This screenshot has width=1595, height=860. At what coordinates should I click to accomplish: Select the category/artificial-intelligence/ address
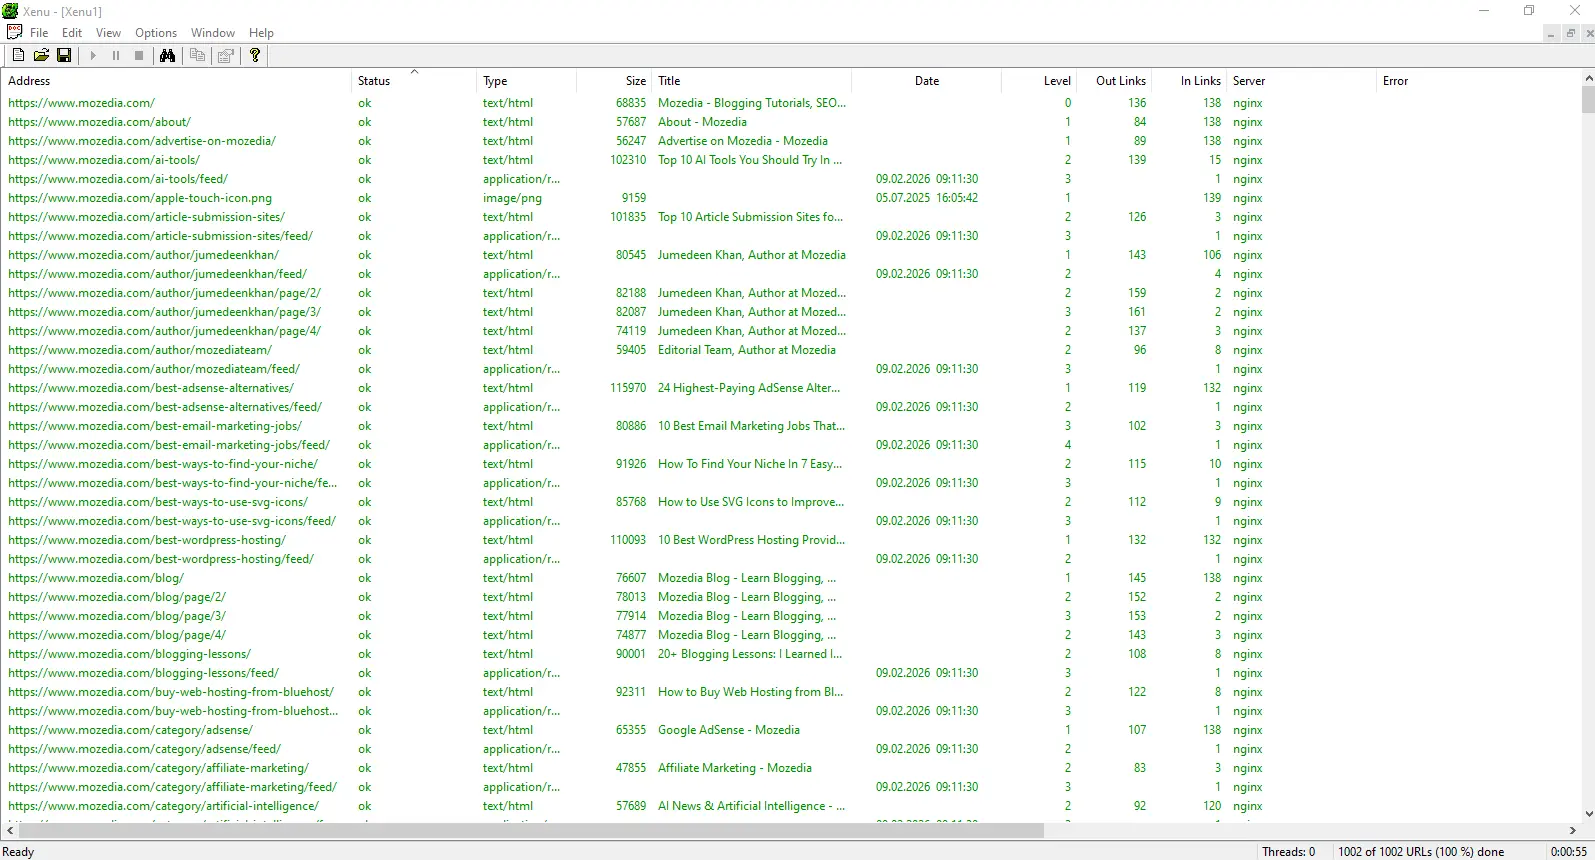pos(163,806)
